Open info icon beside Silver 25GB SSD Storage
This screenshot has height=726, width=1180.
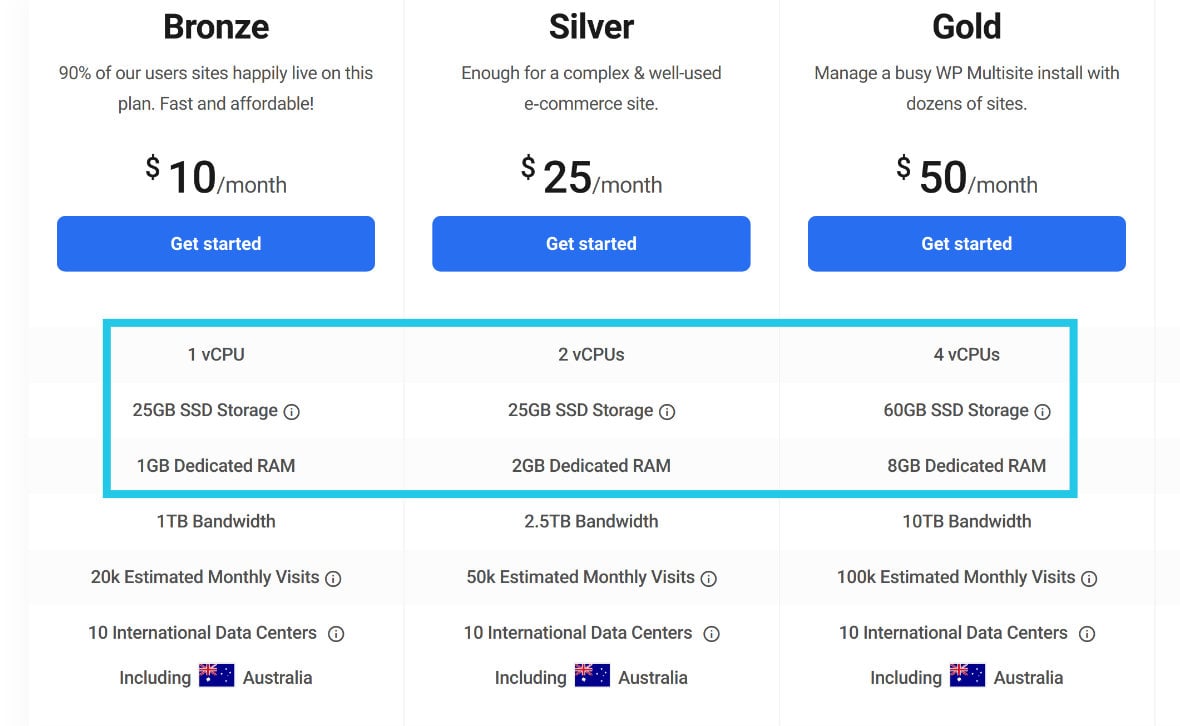click(667, 412)
